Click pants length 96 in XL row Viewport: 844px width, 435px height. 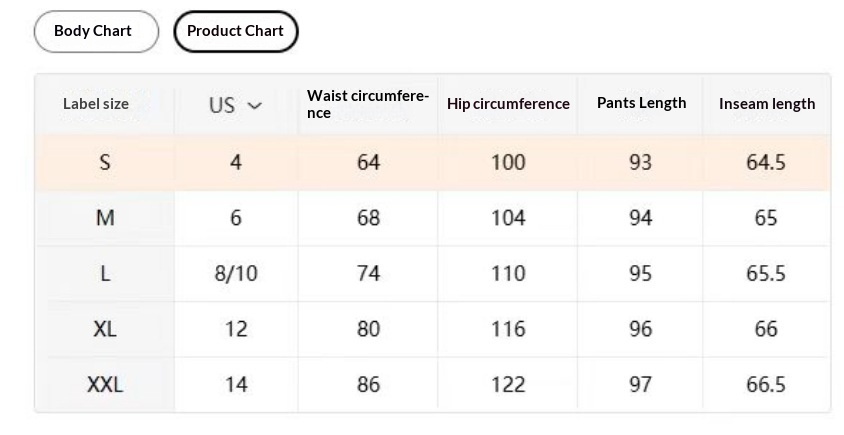tap(640, 329)
